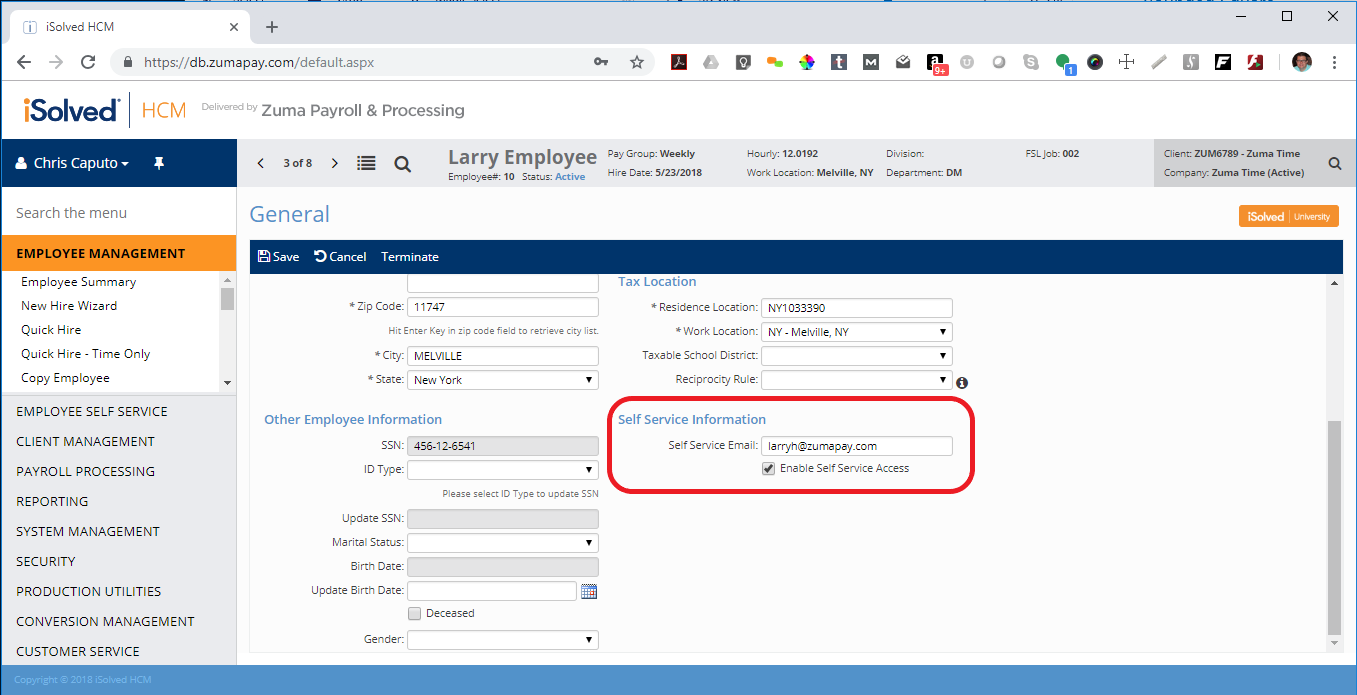1357x695 pixels.
Task: Open the birth date calendar picker
Action: click(589, 591)
